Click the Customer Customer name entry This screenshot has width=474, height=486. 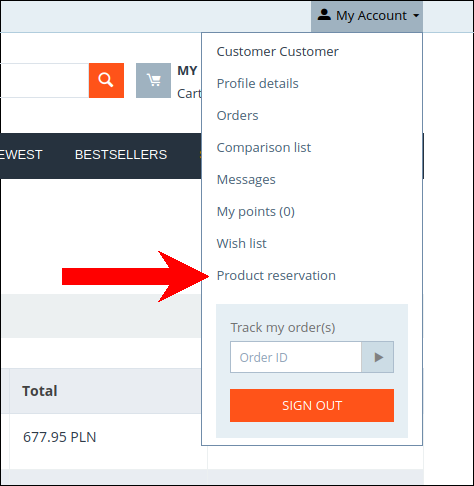point(277,52)
